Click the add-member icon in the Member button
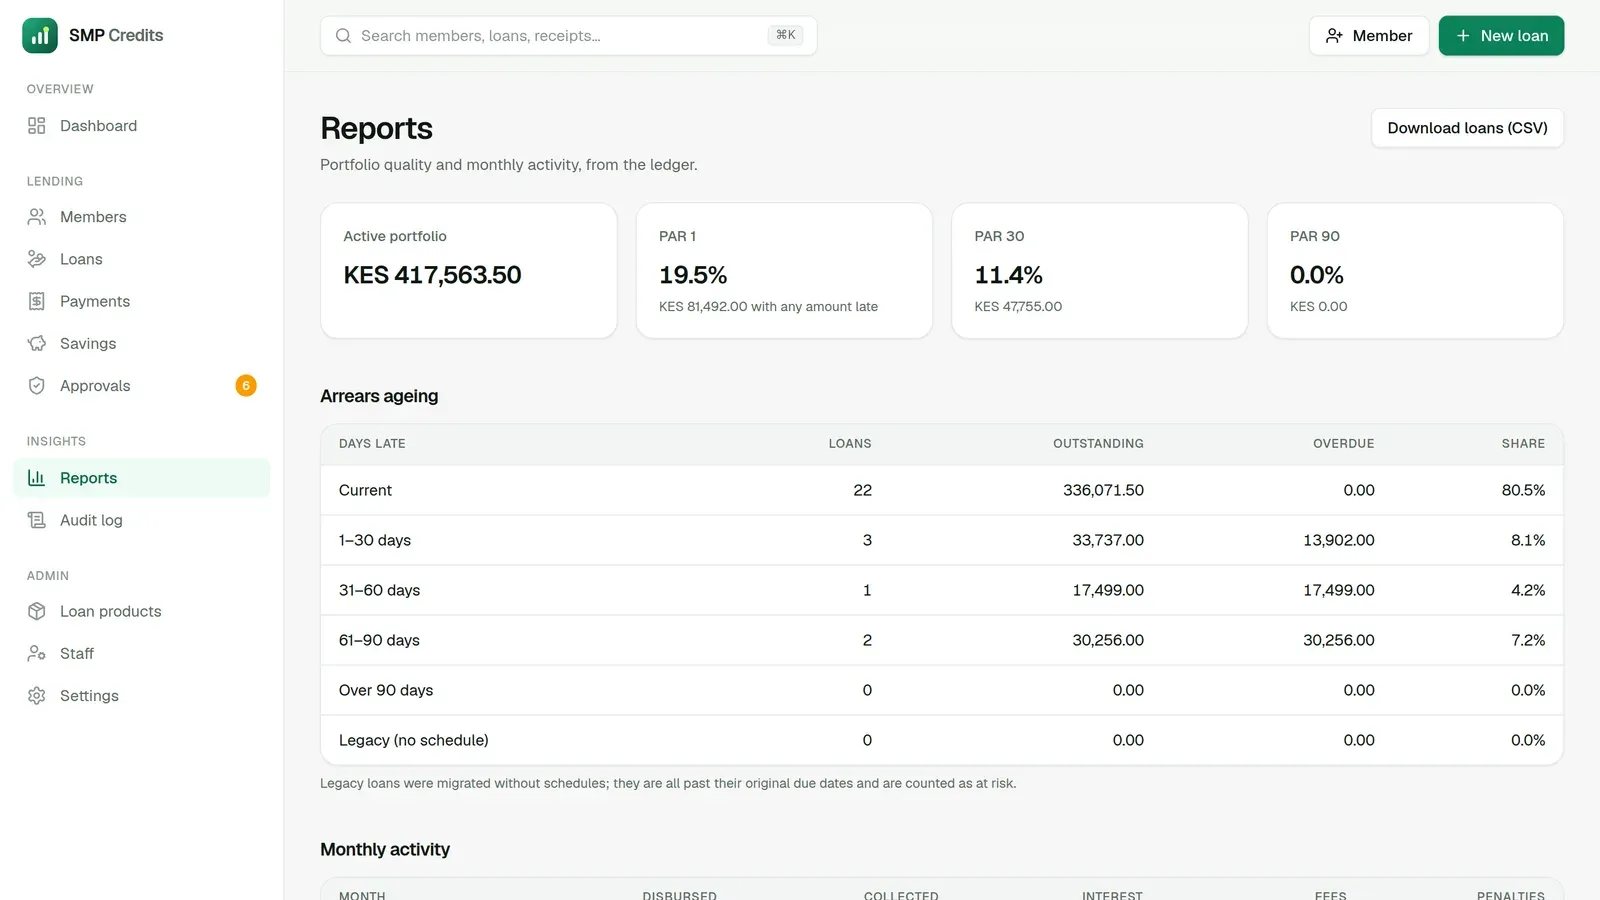The image size is (1600, 900). tap(1334, 36)
